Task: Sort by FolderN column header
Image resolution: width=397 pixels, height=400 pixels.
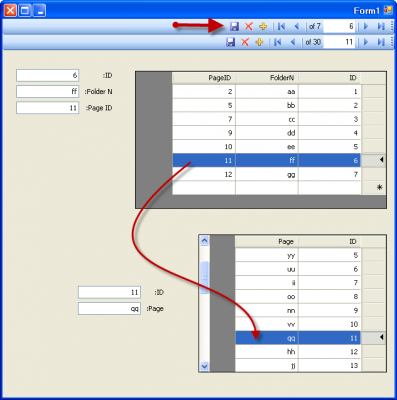Action: coord(267,78)
